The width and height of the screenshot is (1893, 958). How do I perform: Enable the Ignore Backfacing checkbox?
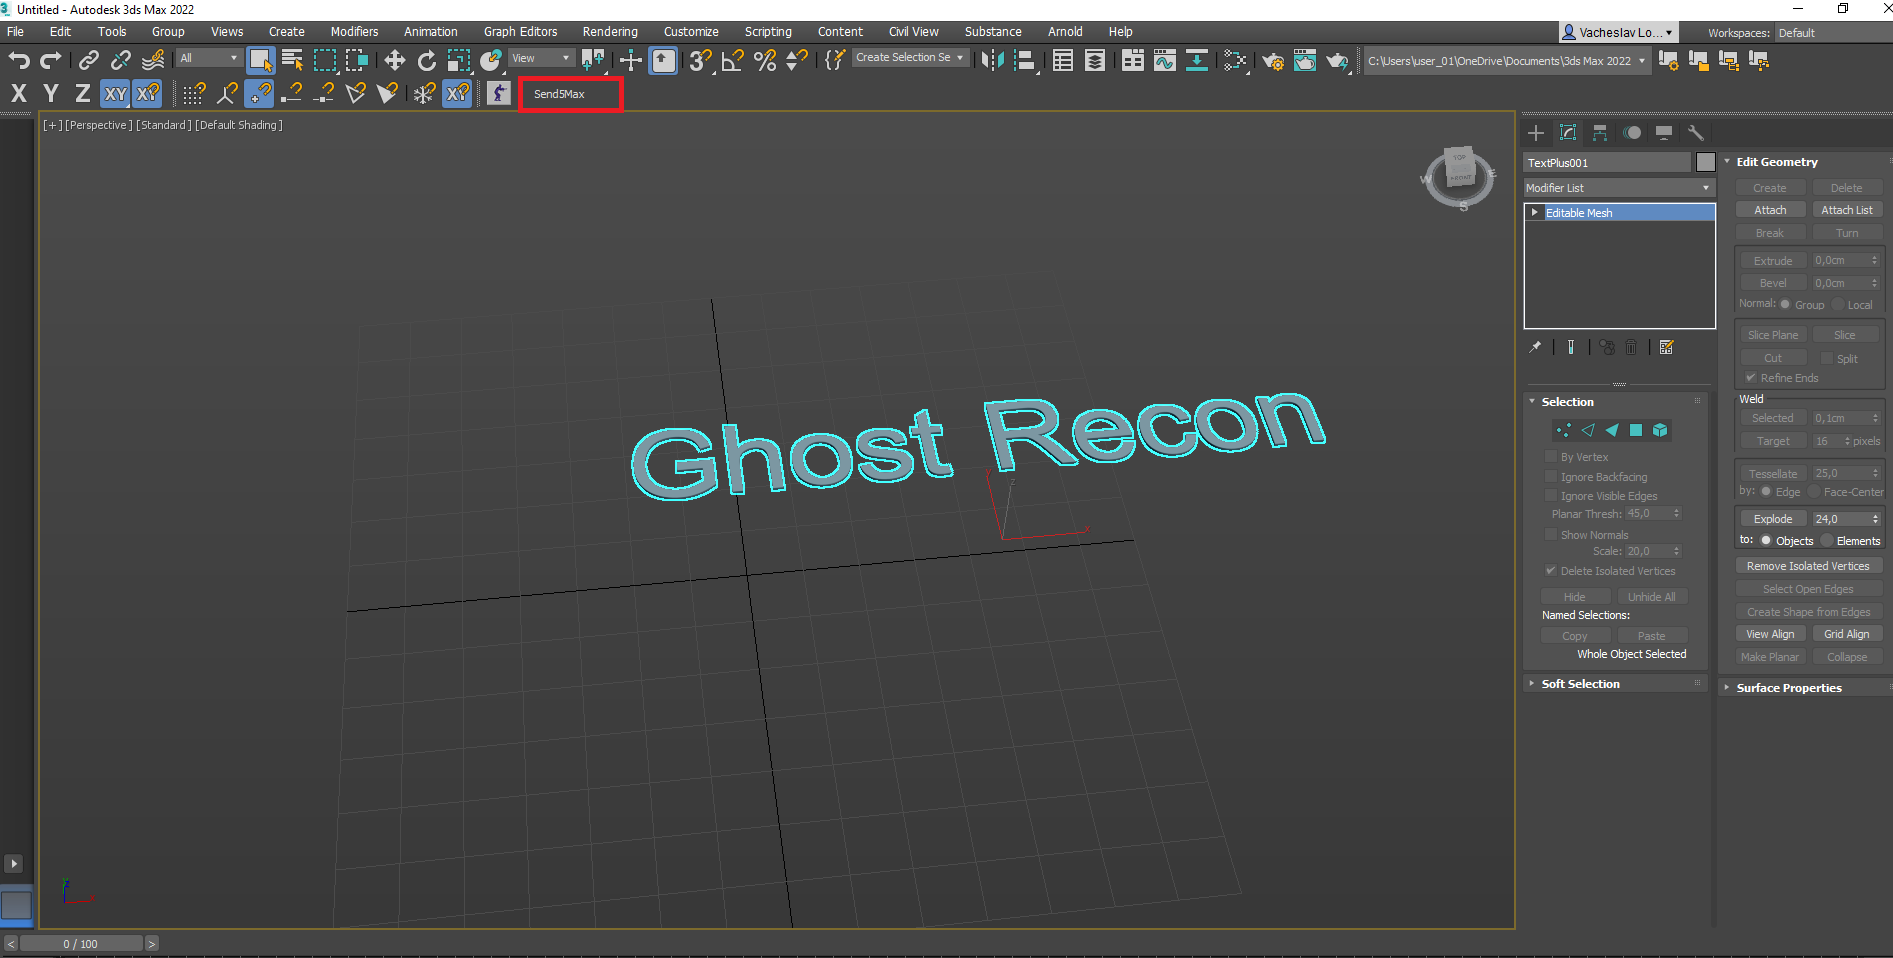pyautogui.click(x=1551, y=477)
